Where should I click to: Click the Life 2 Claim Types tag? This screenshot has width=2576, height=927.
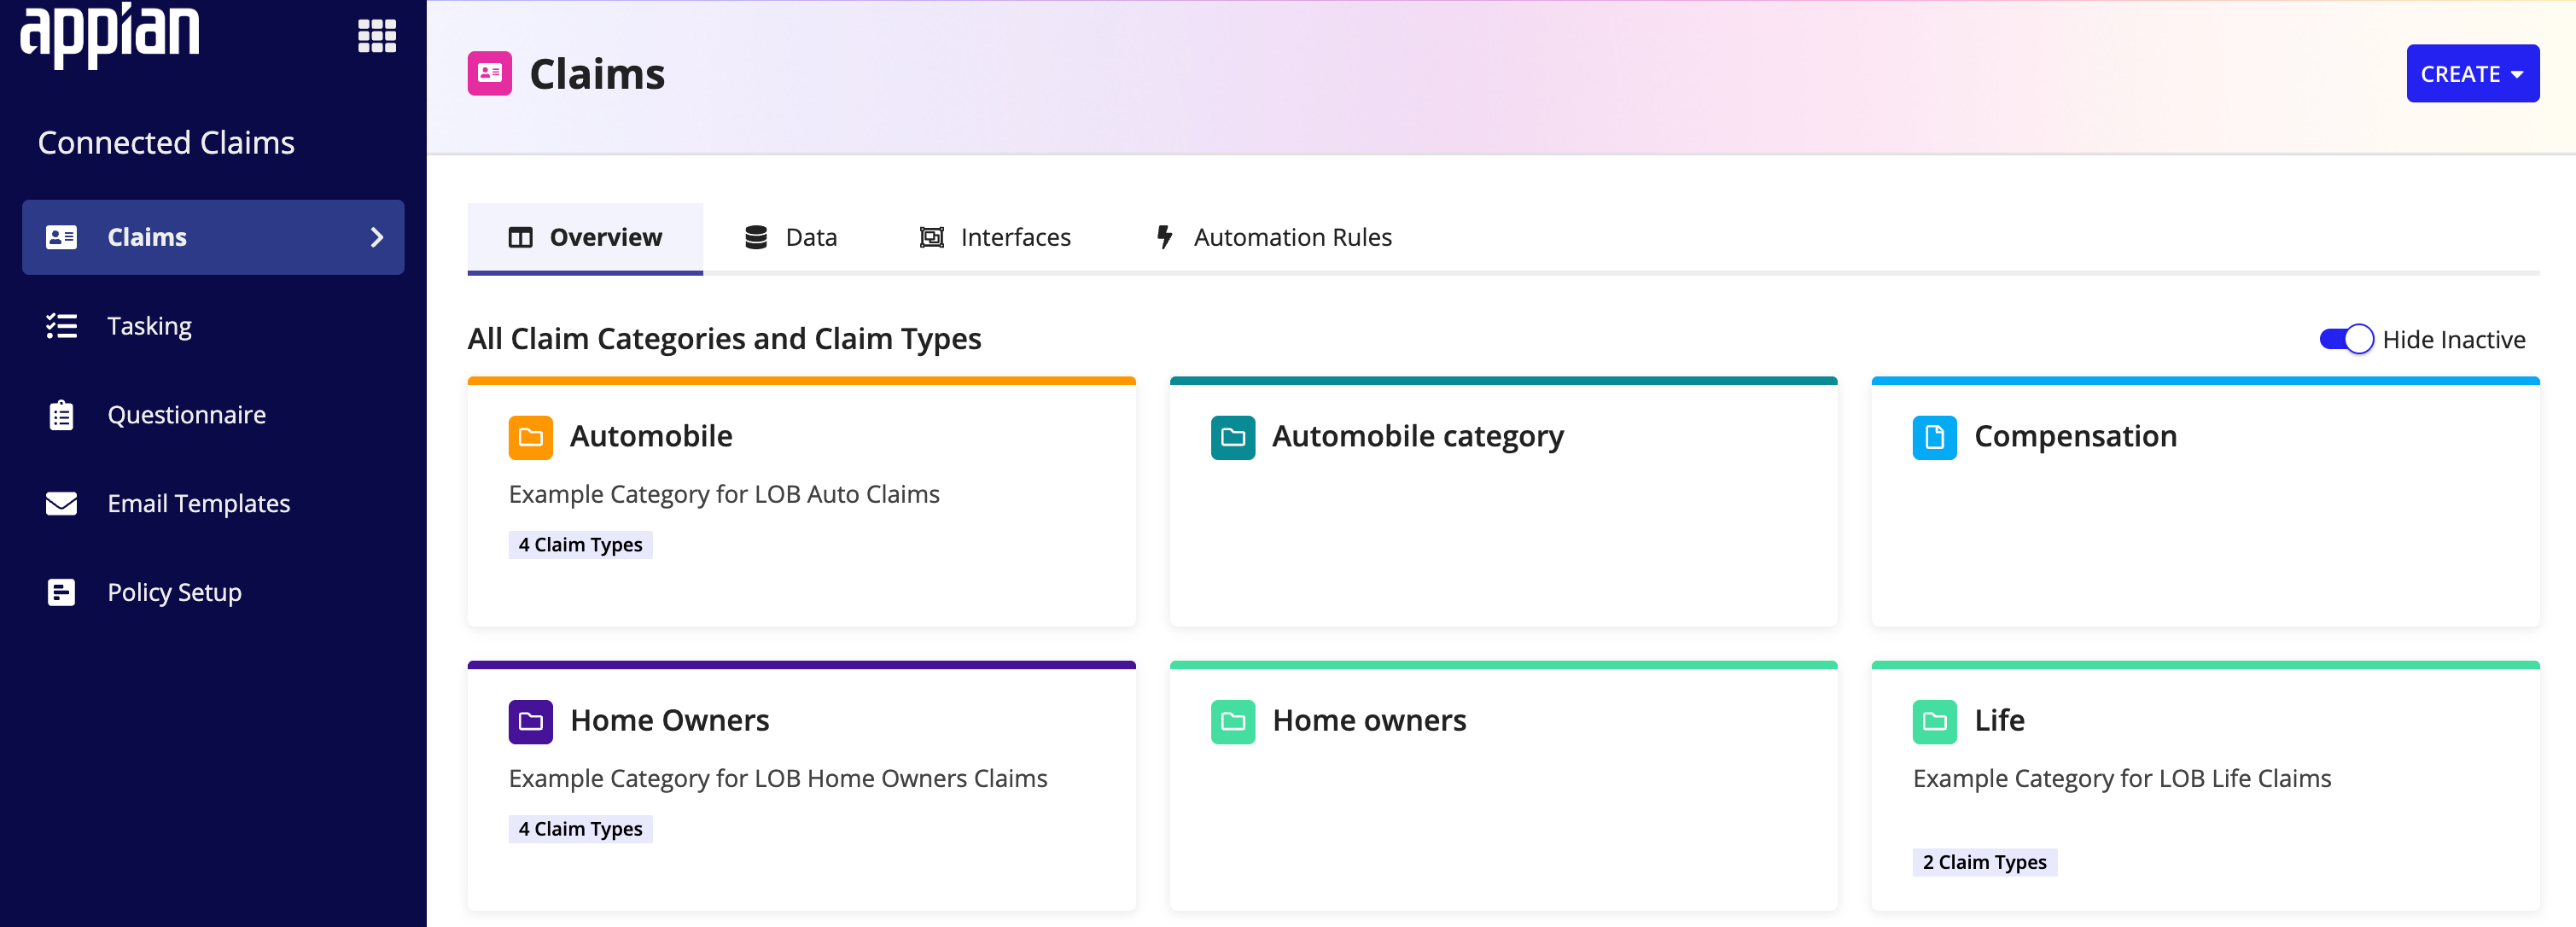tap(1984, 863)
